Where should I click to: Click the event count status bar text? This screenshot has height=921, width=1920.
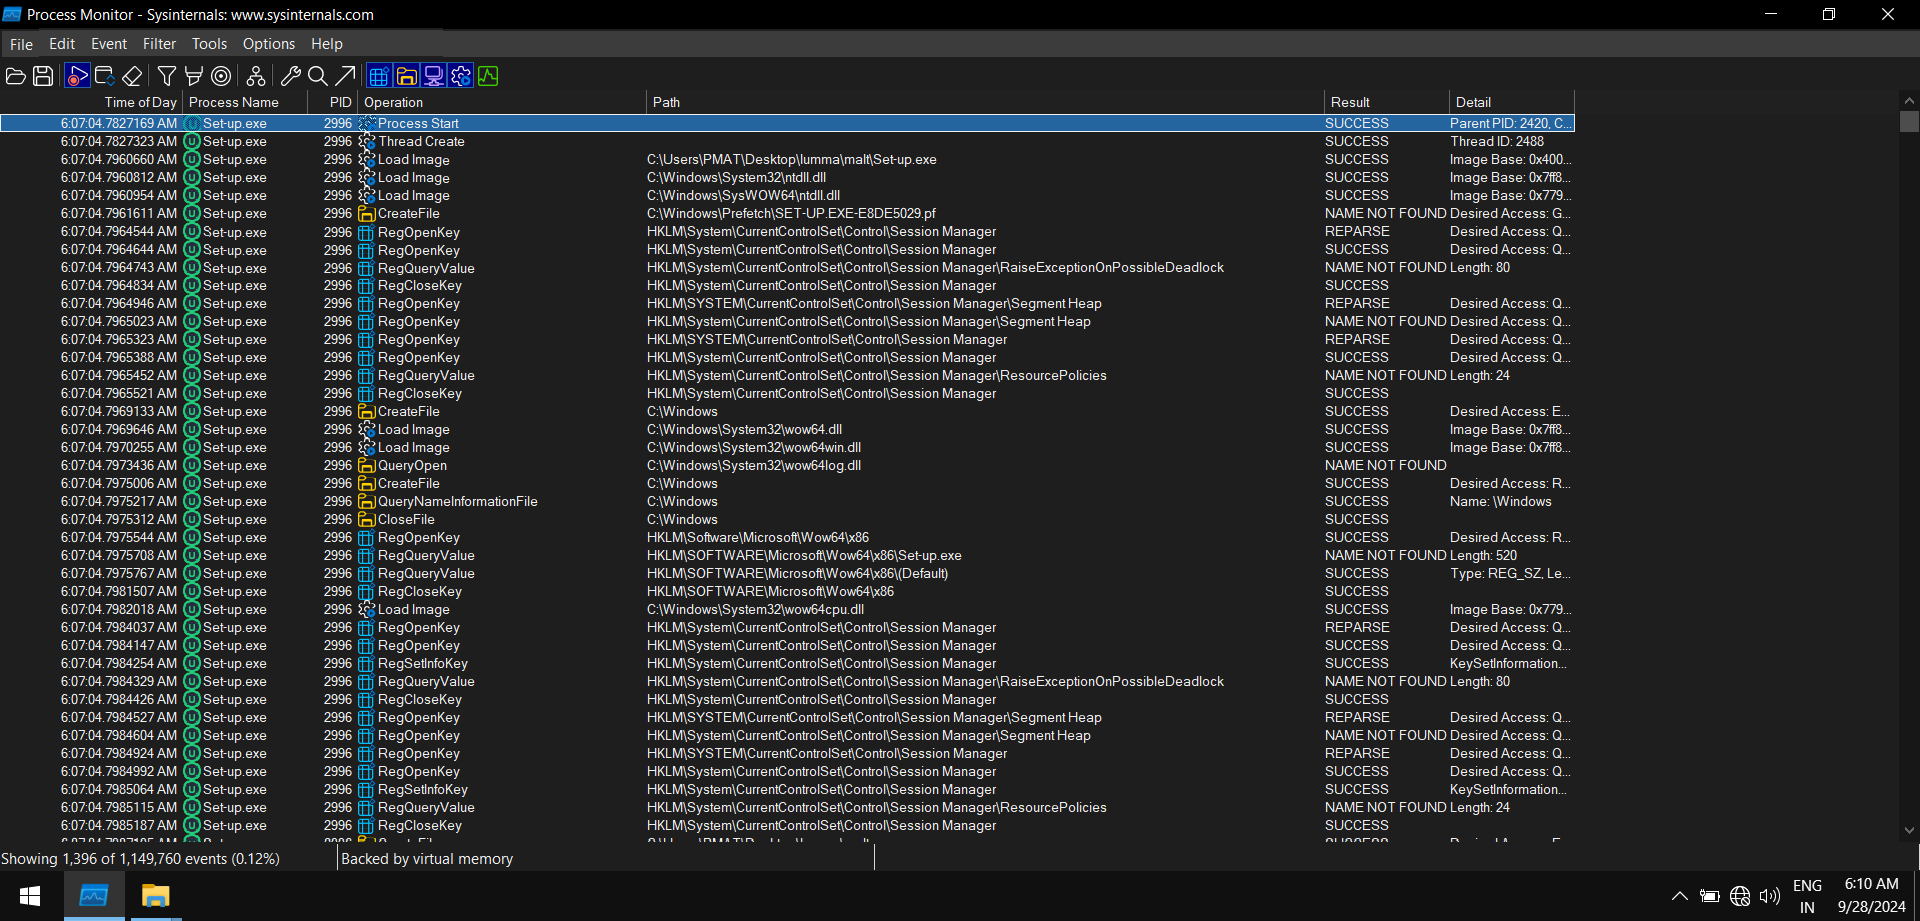(140, 858)
